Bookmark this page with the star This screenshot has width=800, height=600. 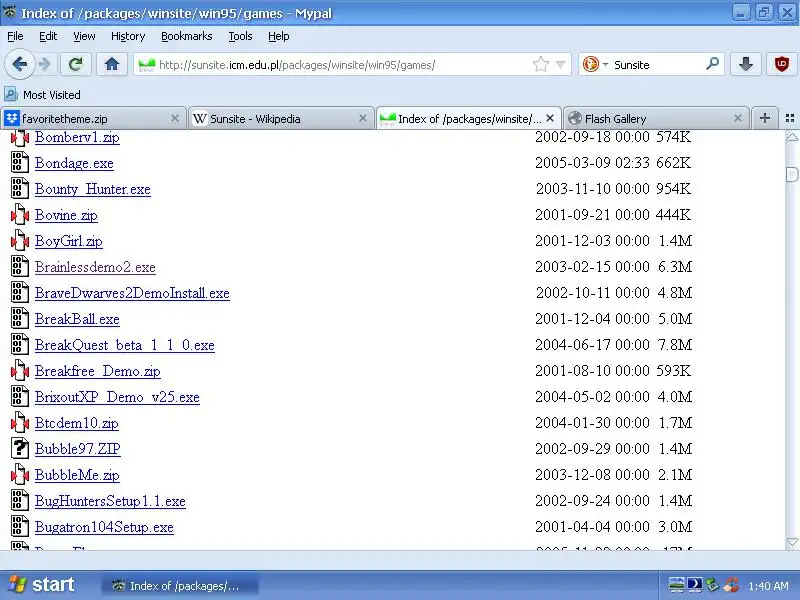tap(540, 65)
